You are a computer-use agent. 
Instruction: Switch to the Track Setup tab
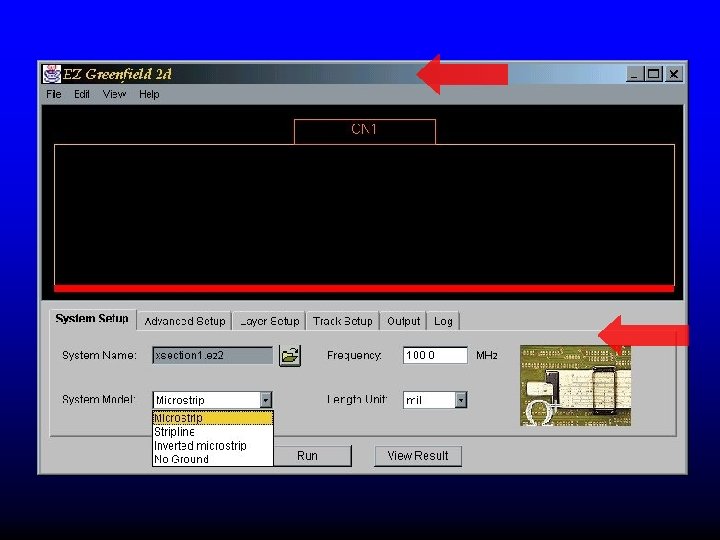[343, 321]
